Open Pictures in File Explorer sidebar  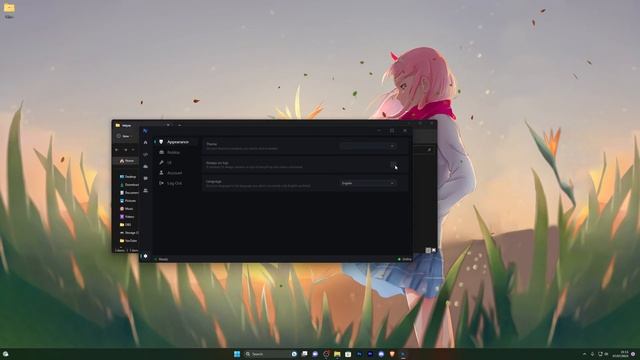point(129,201)
